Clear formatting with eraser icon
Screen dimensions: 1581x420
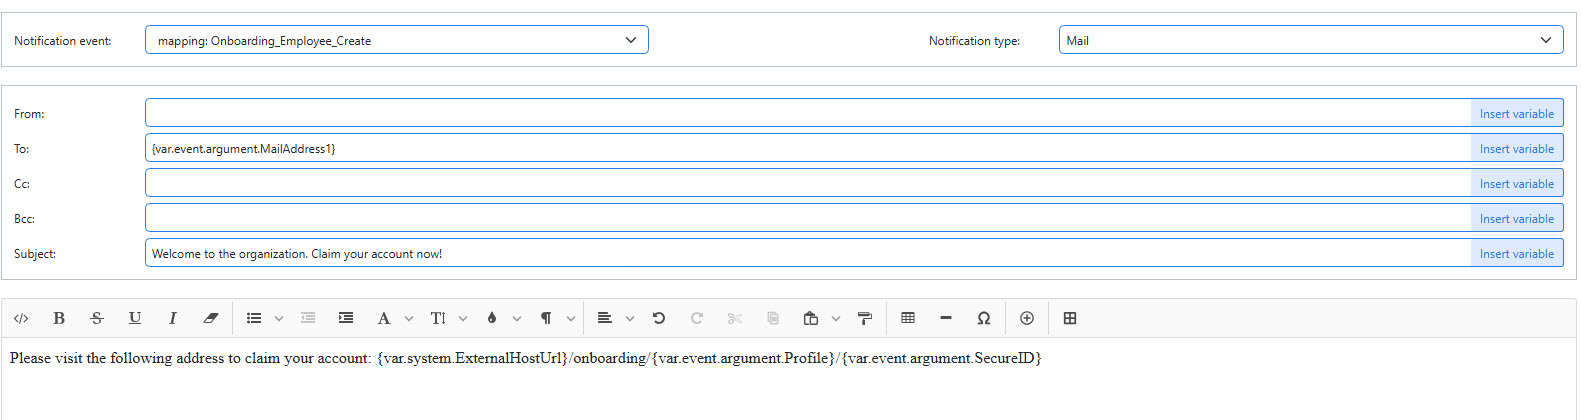point(210,318)
